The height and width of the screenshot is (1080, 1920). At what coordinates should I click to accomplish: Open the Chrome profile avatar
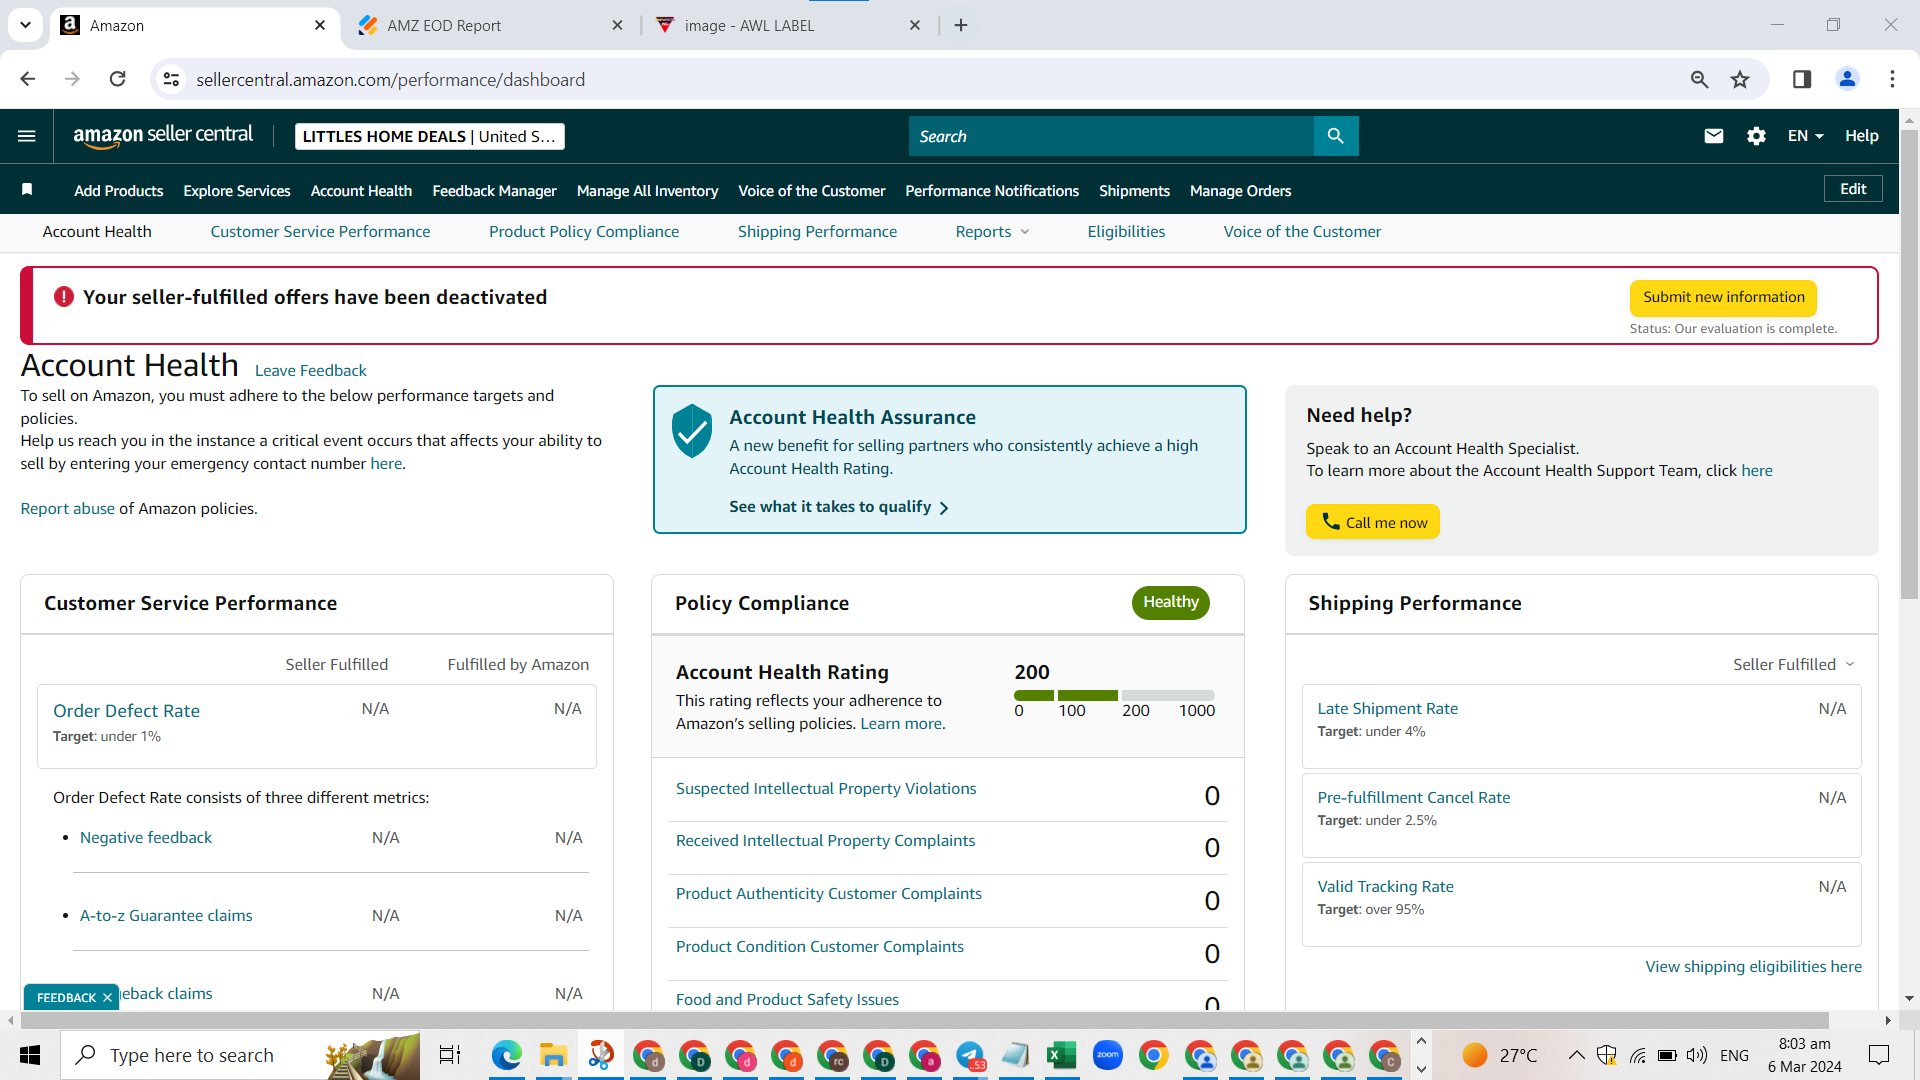pos(1847,79)
